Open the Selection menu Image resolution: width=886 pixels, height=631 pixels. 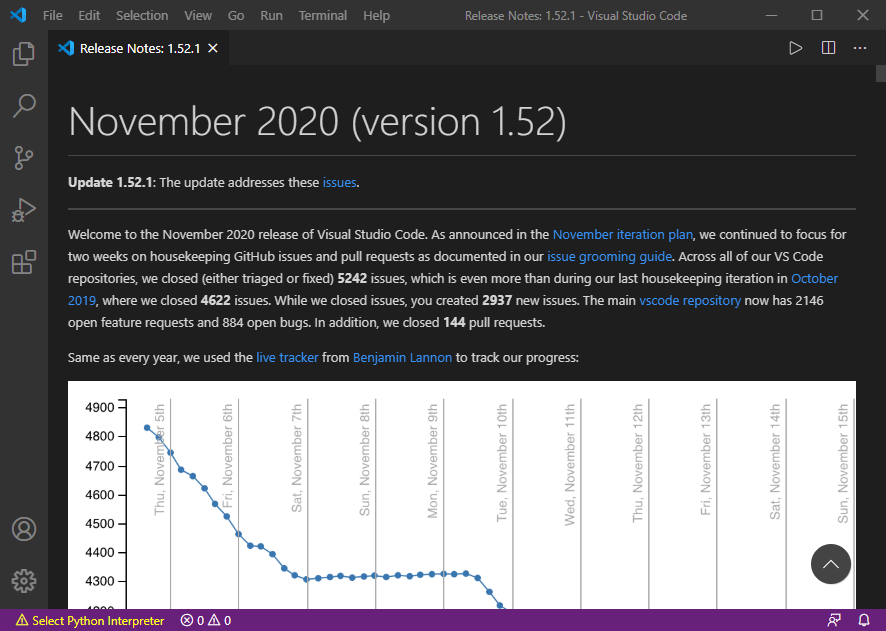click(142, 16)
